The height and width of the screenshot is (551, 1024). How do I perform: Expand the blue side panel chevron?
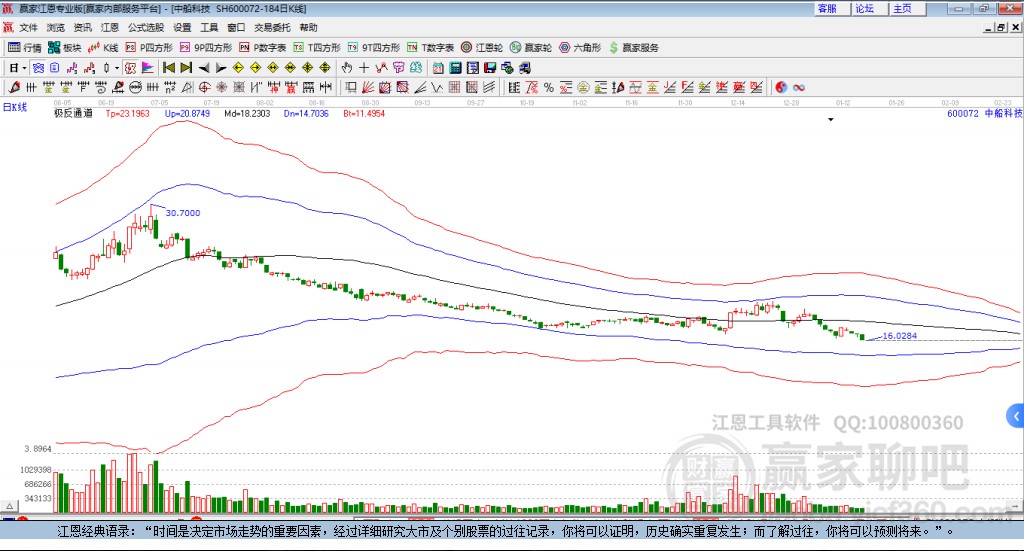tap(1016, 417)
